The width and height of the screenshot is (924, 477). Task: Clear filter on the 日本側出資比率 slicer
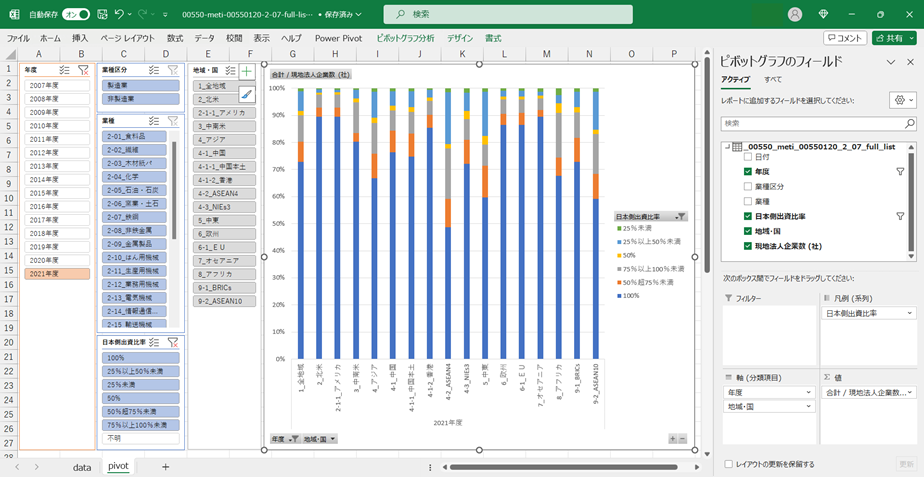173,342
